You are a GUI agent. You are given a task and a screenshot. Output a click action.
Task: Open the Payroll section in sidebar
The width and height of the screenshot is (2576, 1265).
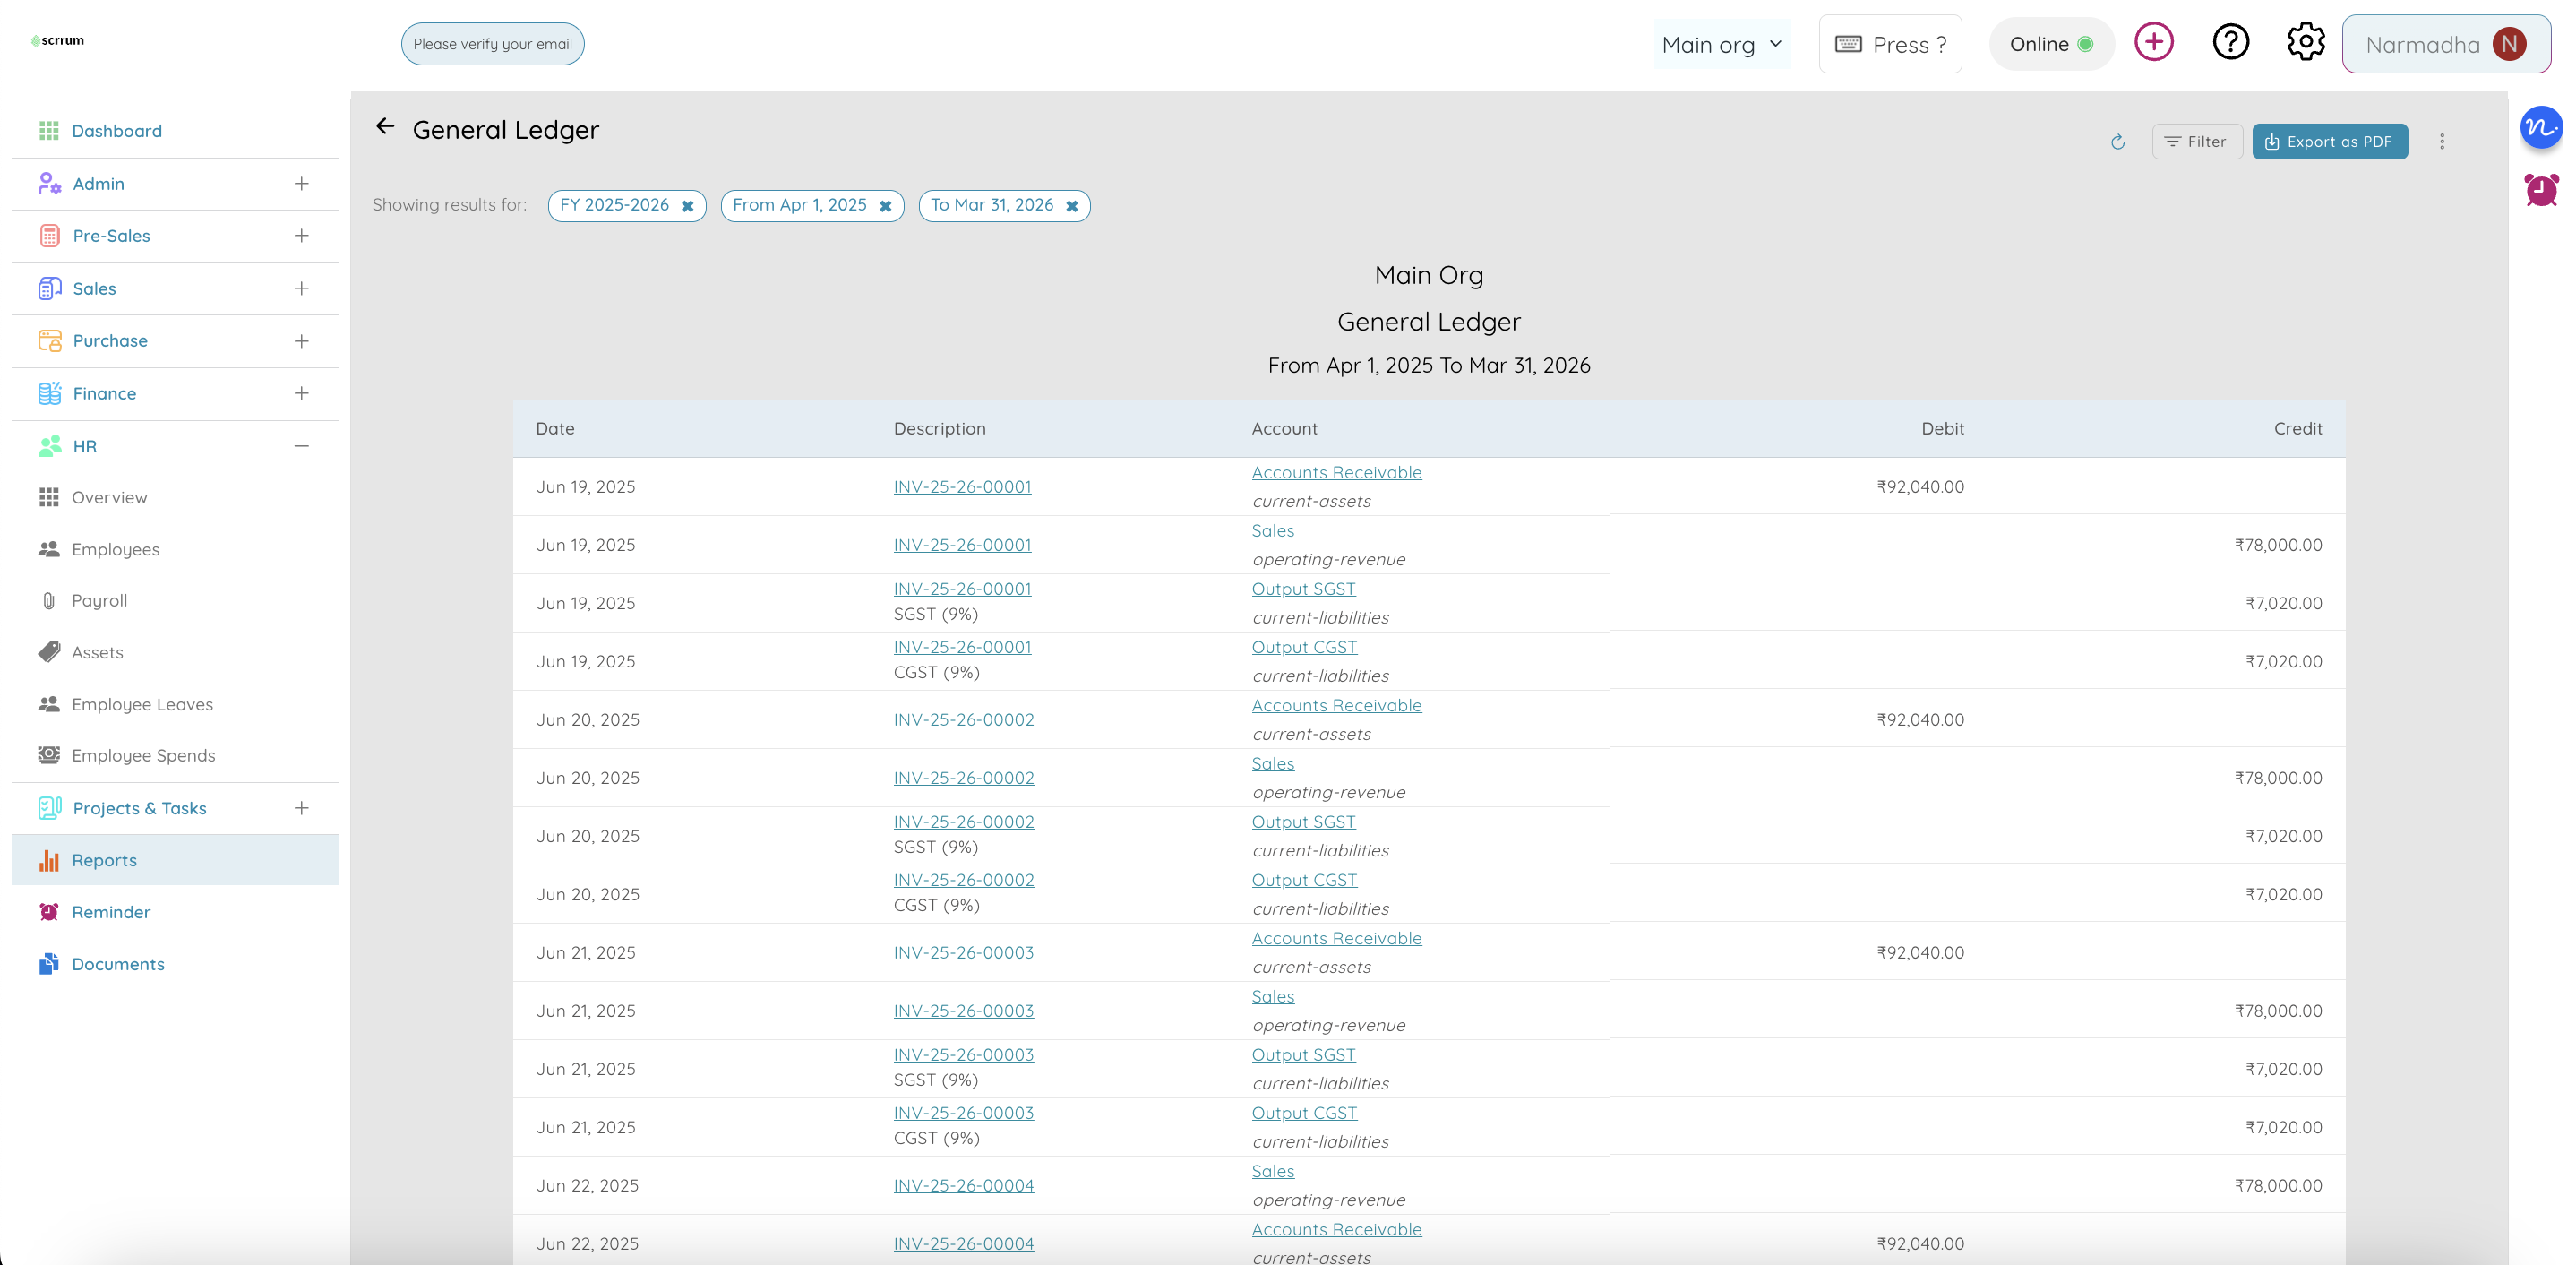(99, 600)
